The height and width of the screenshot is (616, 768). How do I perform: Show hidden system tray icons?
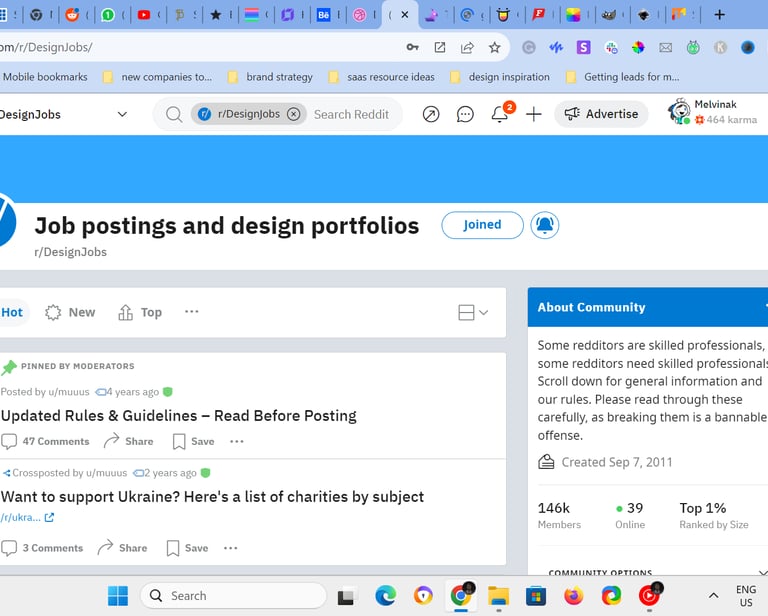(714, 596)
